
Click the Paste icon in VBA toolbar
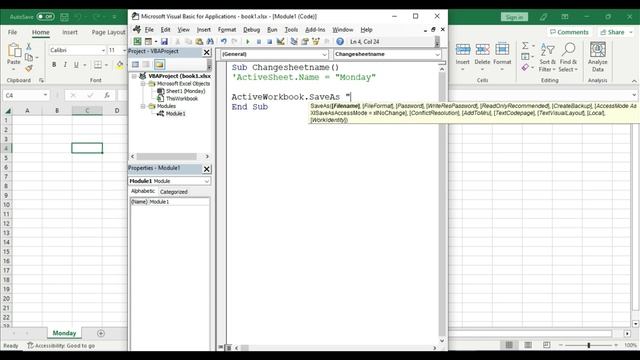pyautogui.click(x=199, y=42)
